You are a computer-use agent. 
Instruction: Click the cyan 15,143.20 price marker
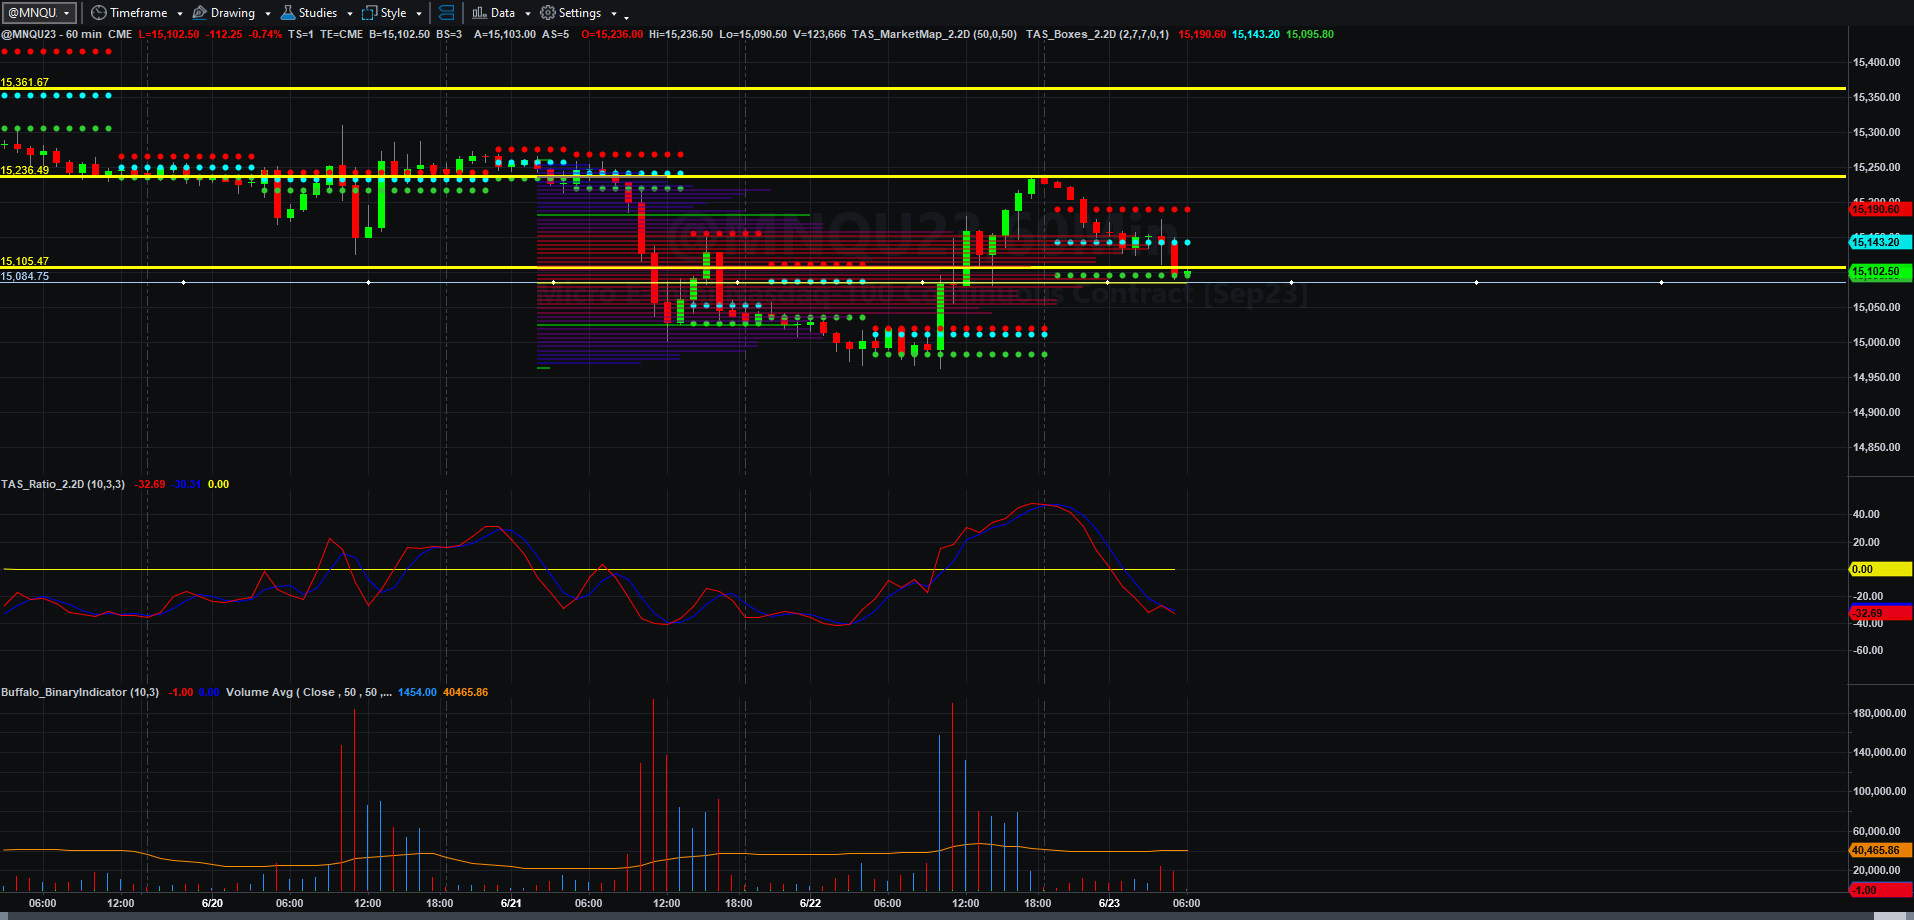1880,242
